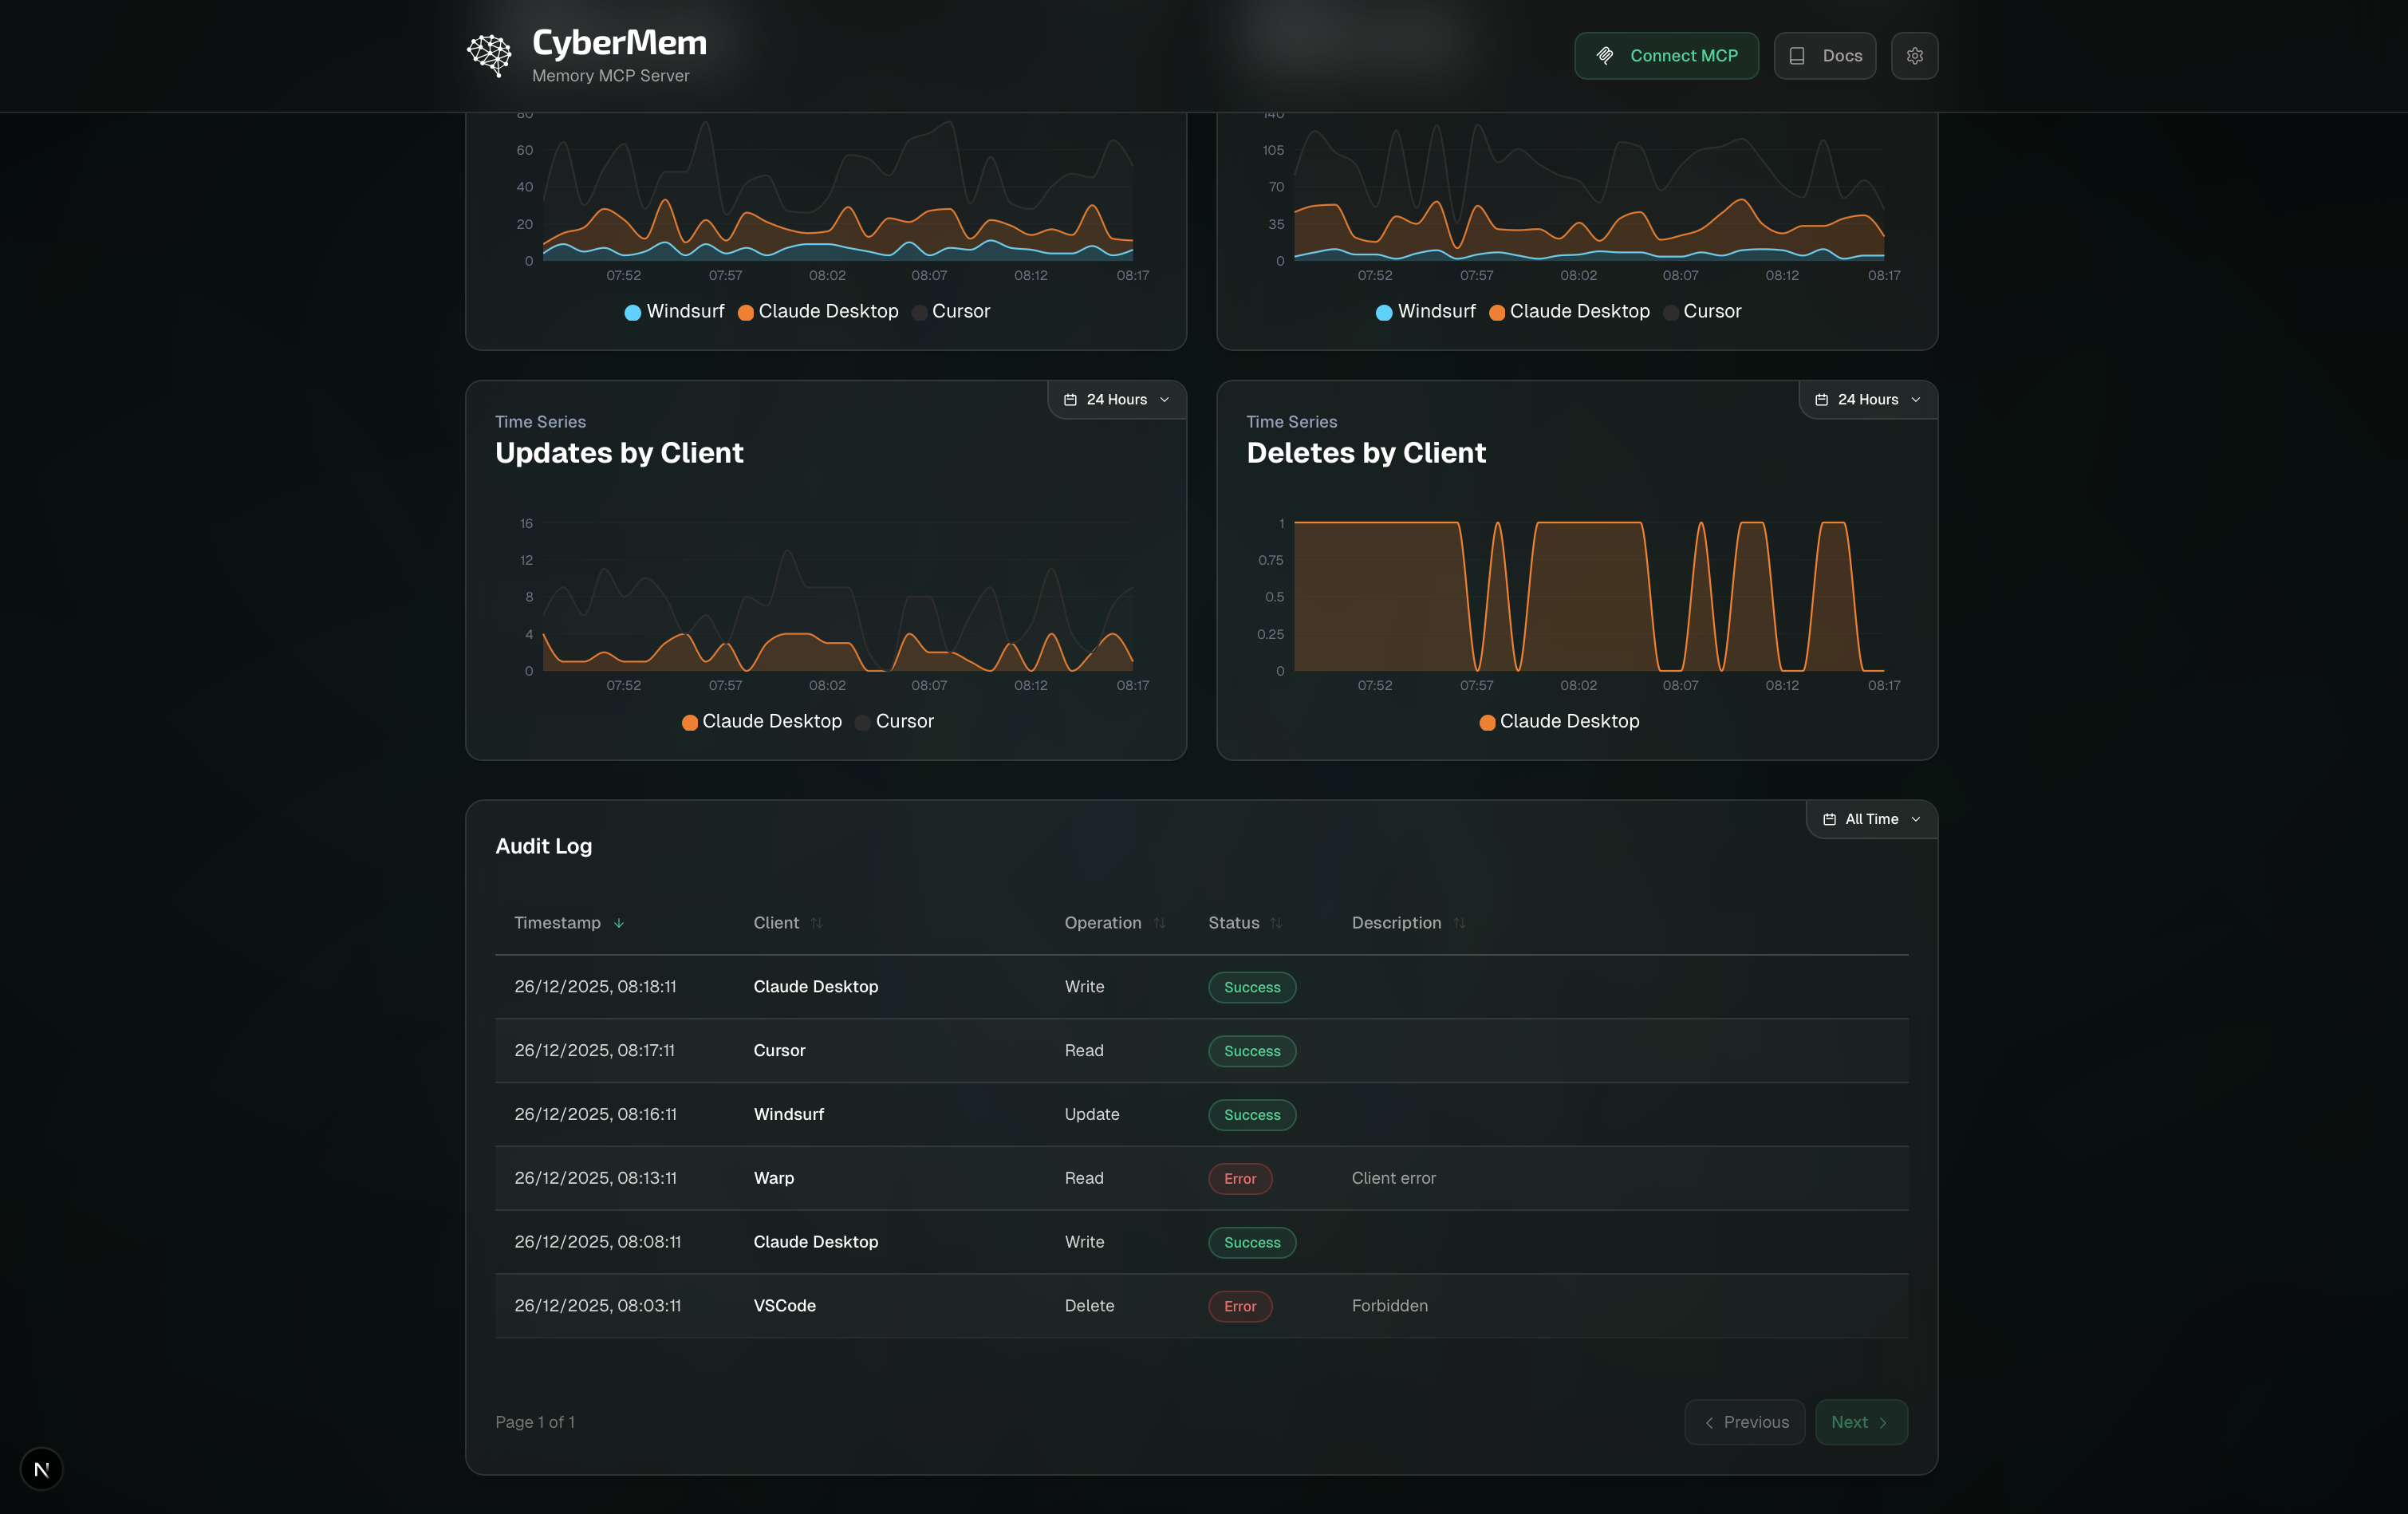Click the Status column sort icon

coord(1276,923)
